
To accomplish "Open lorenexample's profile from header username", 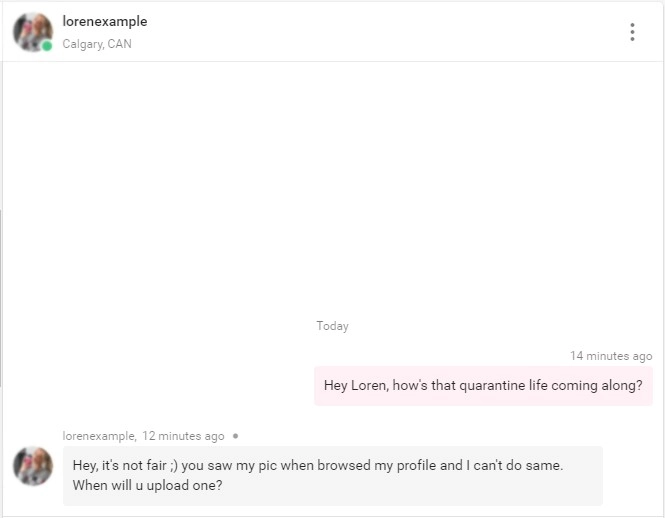I will coord(104,21).
